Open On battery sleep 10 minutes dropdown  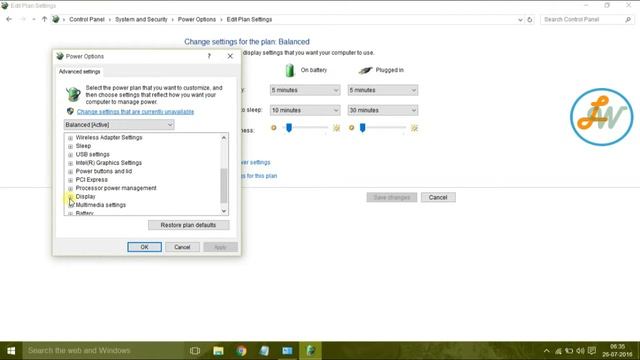coord(305,110)
